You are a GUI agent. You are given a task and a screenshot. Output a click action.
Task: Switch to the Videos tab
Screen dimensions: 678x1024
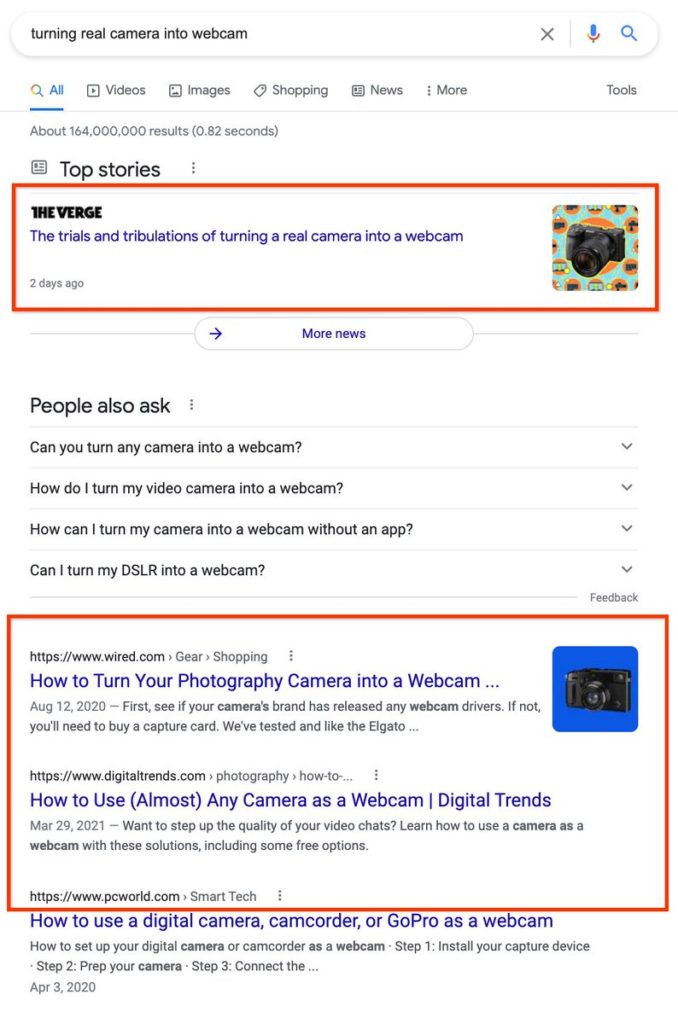tap(116, 90)
